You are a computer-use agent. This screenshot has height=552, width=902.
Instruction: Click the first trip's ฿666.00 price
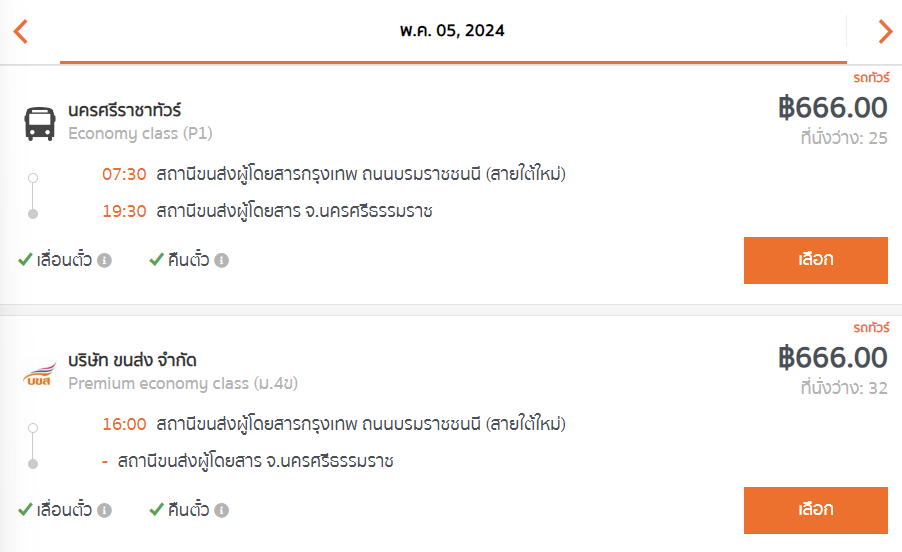click(x=832, y=108)
